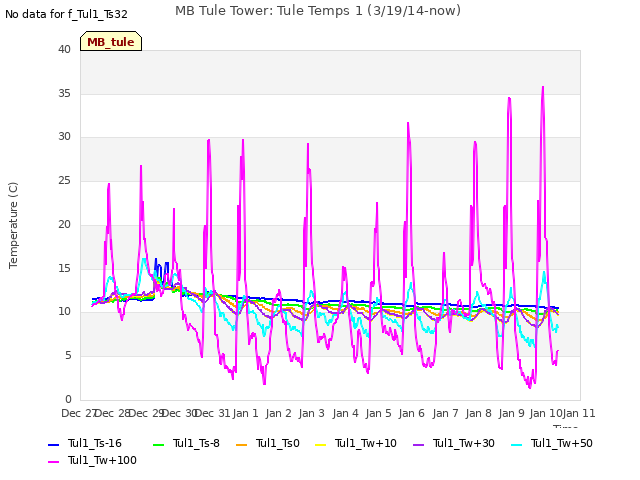Select the Tul1_Tw+50 legend label
640x480 pixels.
pyautogui.click(x=562, y=444)
